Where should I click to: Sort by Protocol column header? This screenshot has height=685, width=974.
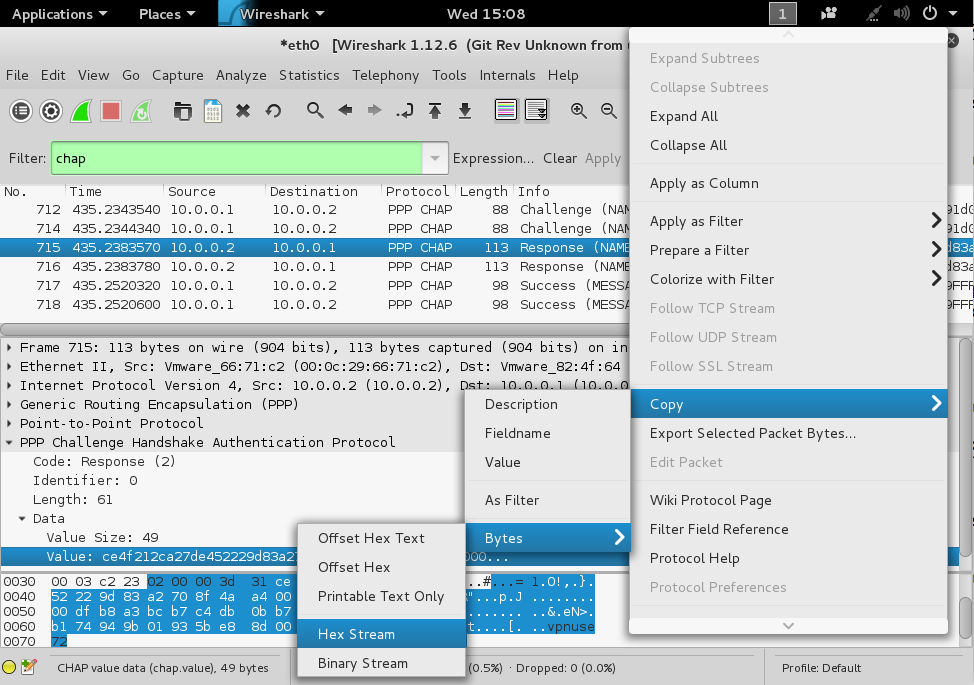tap(417, 191)
